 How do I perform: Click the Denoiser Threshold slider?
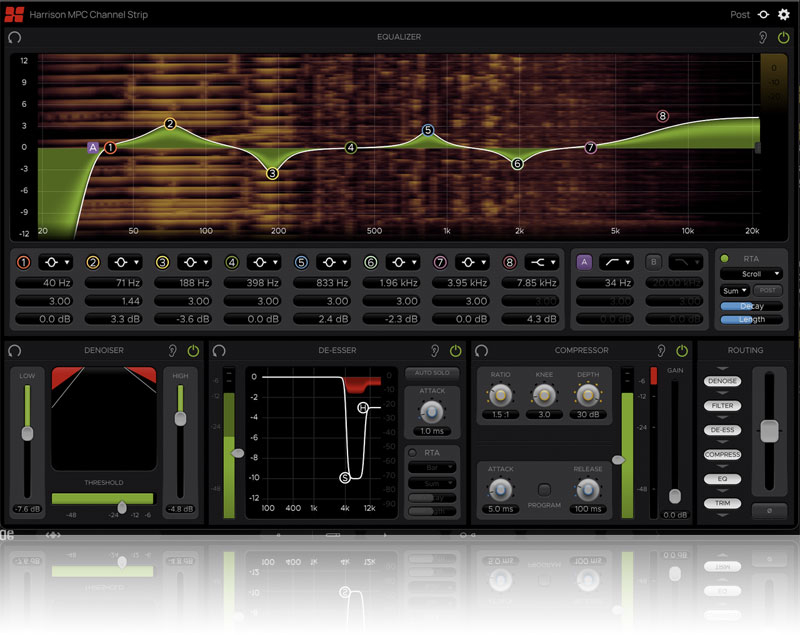[x=122, y=506]
